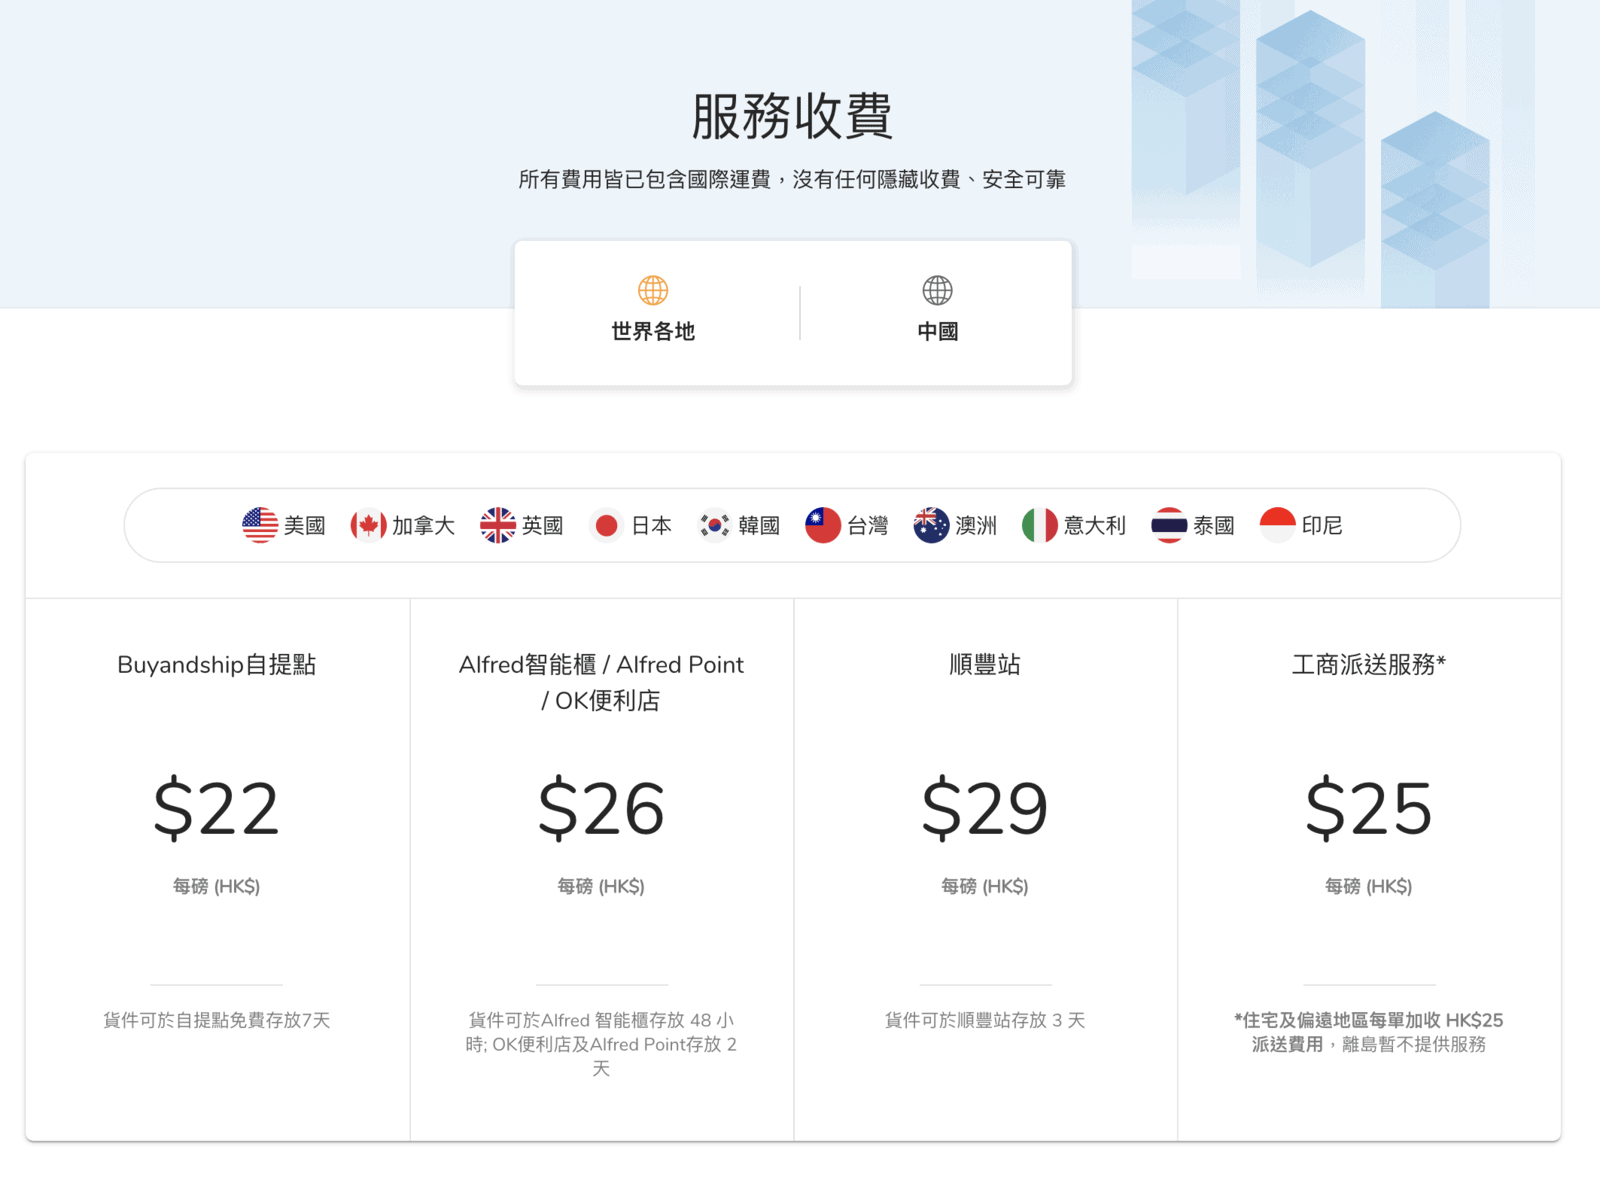The height and width of the screenshot is (1186, 1600).
Task: Switch to the 世界各地 tab
Action: [653, 312]
